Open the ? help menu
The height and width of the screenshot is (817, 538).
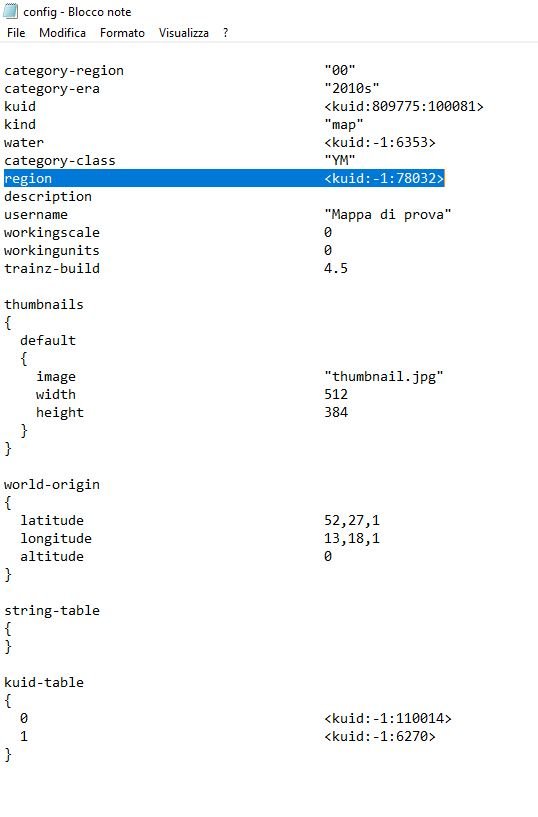coord(226,33)
